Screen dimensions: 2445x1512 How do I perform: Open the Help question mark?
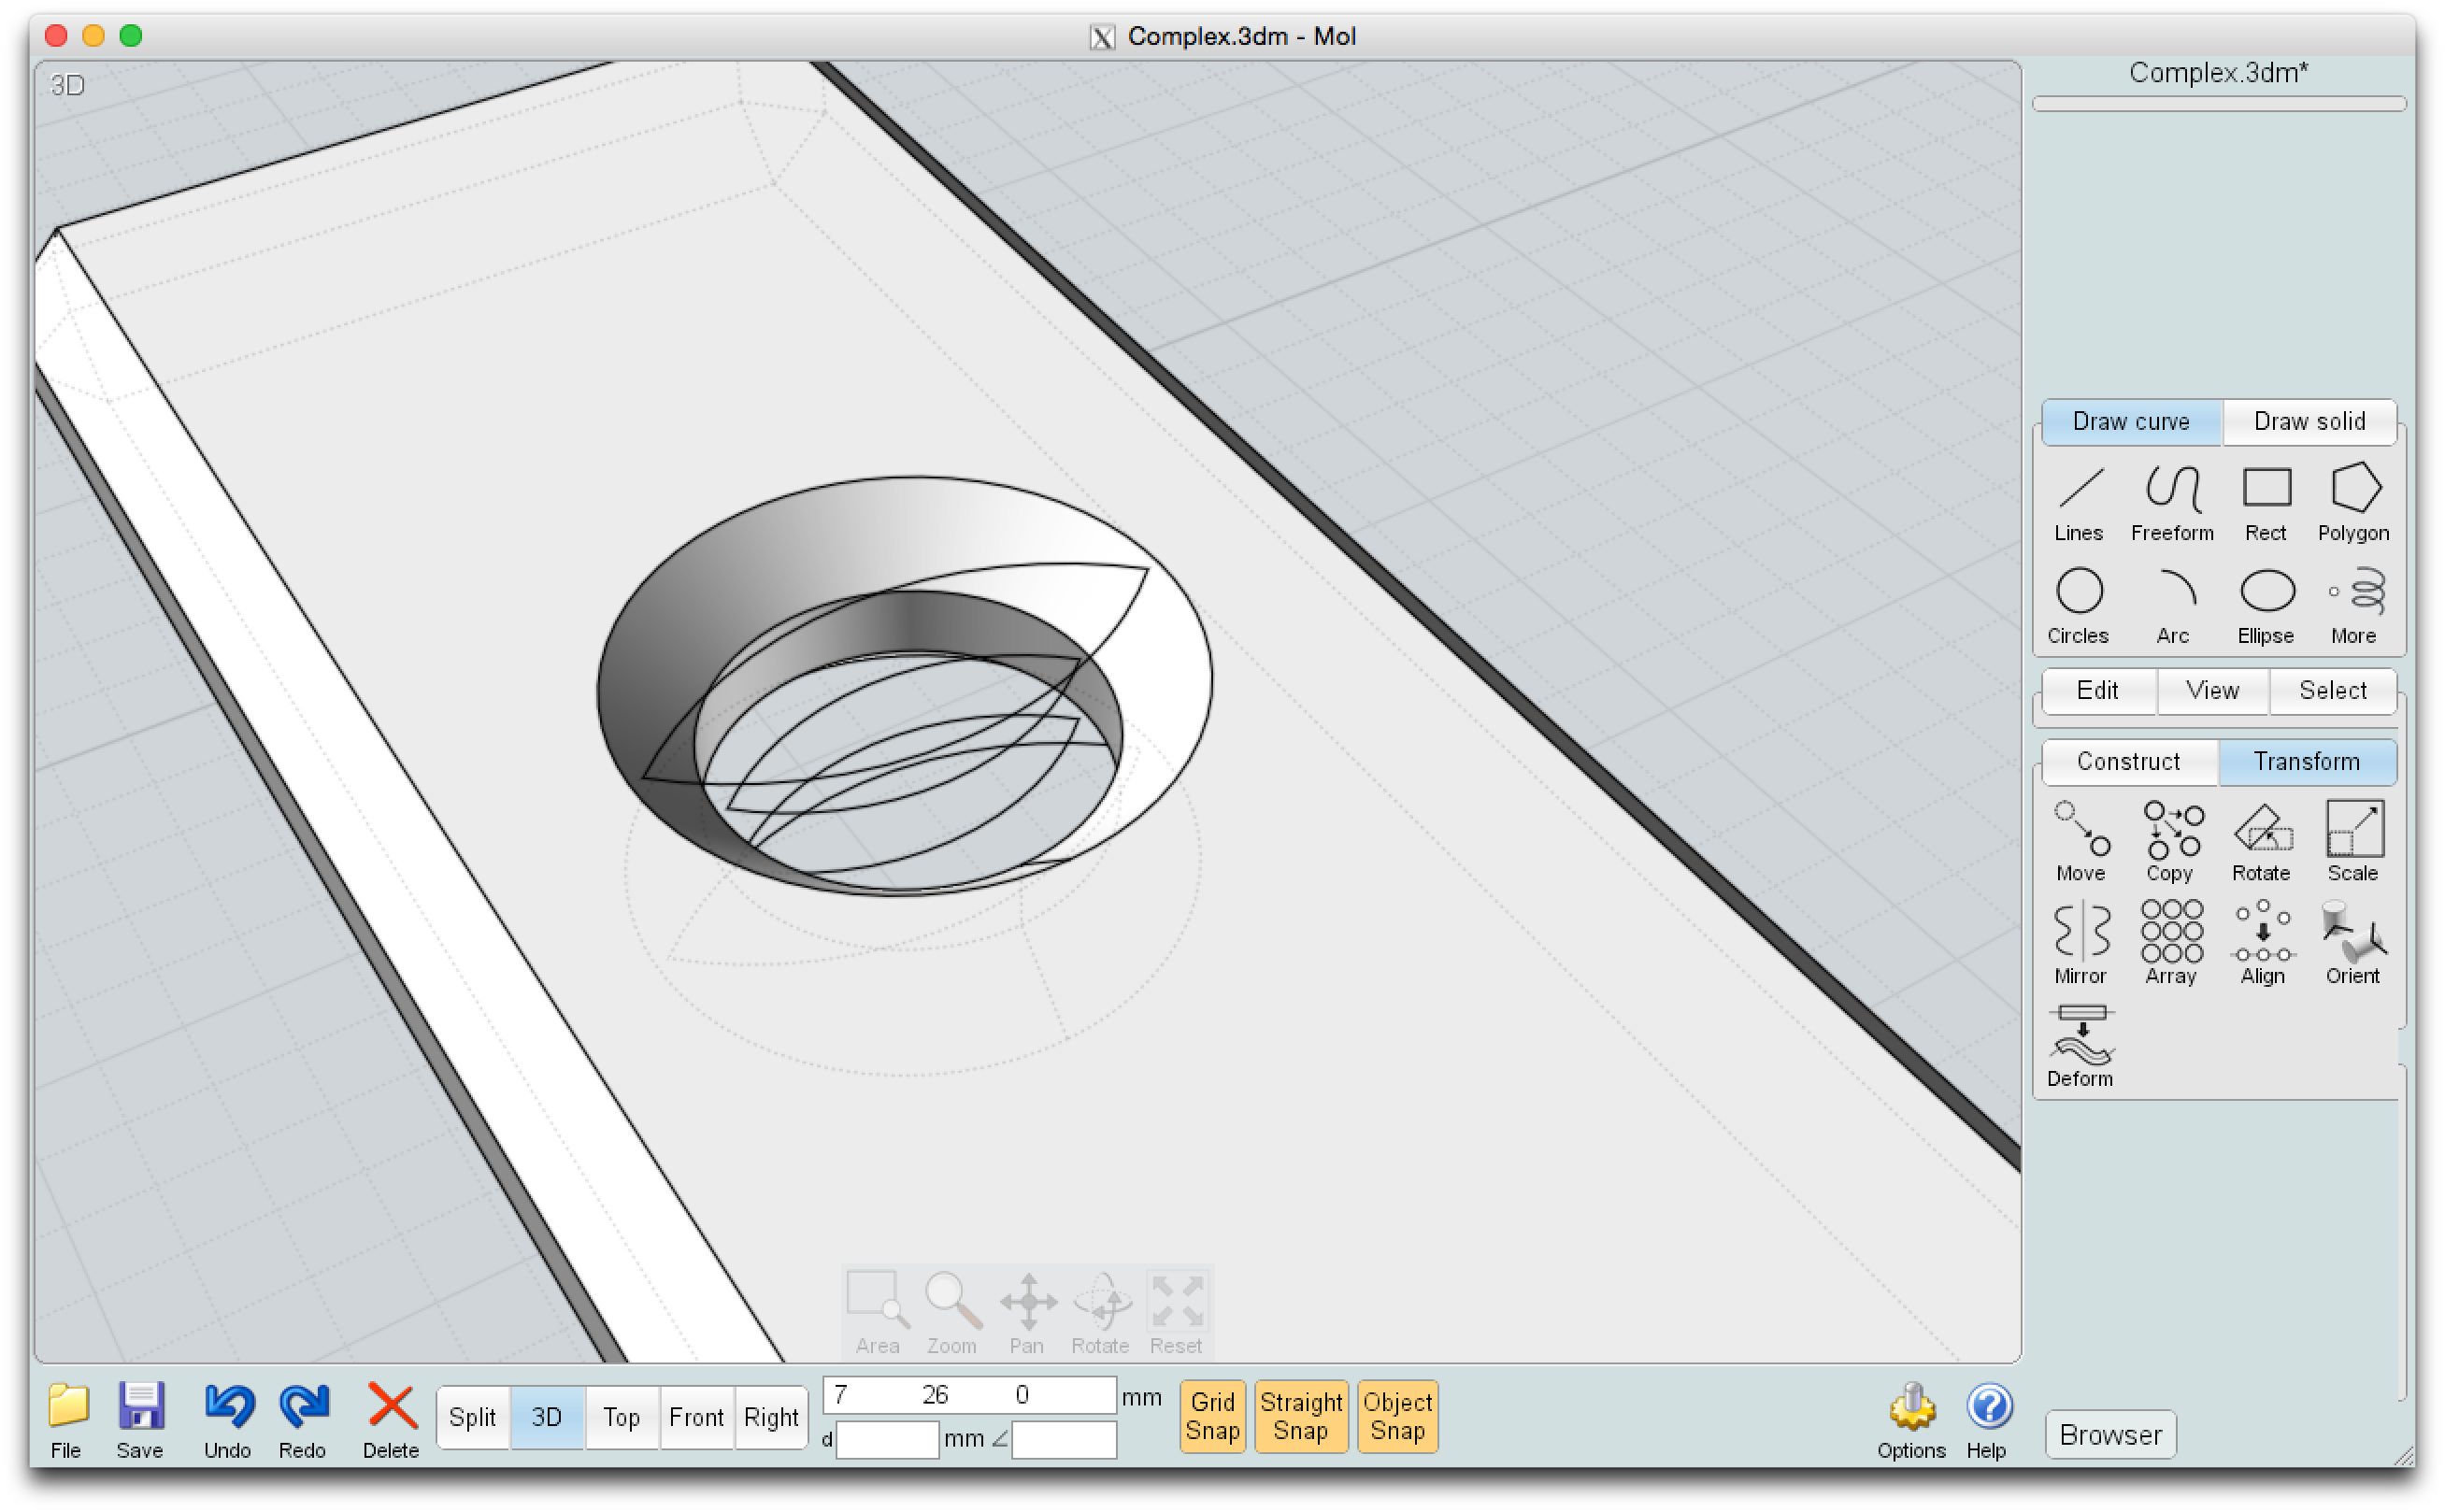pyautogui.click(x=1988, y=1421)
